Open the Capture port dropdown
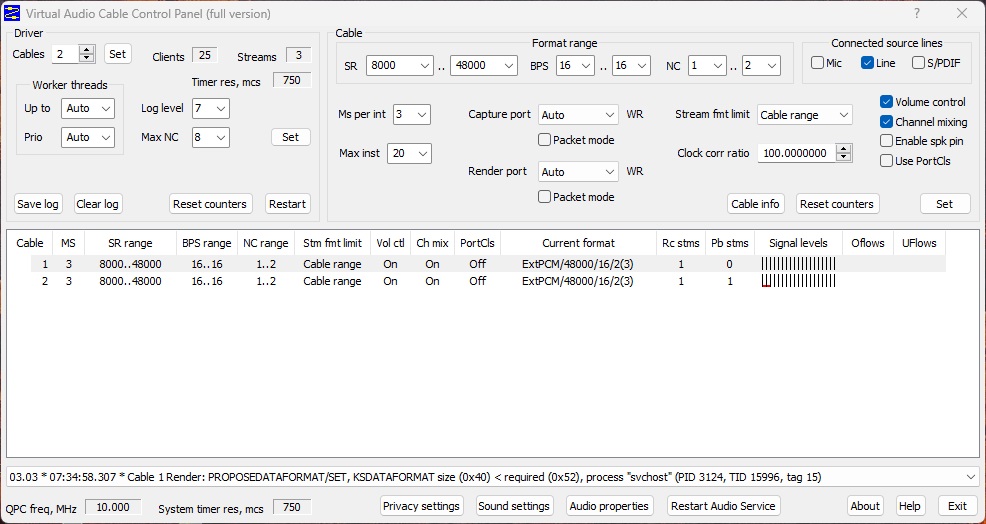The width and height of the screenshot is (986, 524). pos(579,114)
